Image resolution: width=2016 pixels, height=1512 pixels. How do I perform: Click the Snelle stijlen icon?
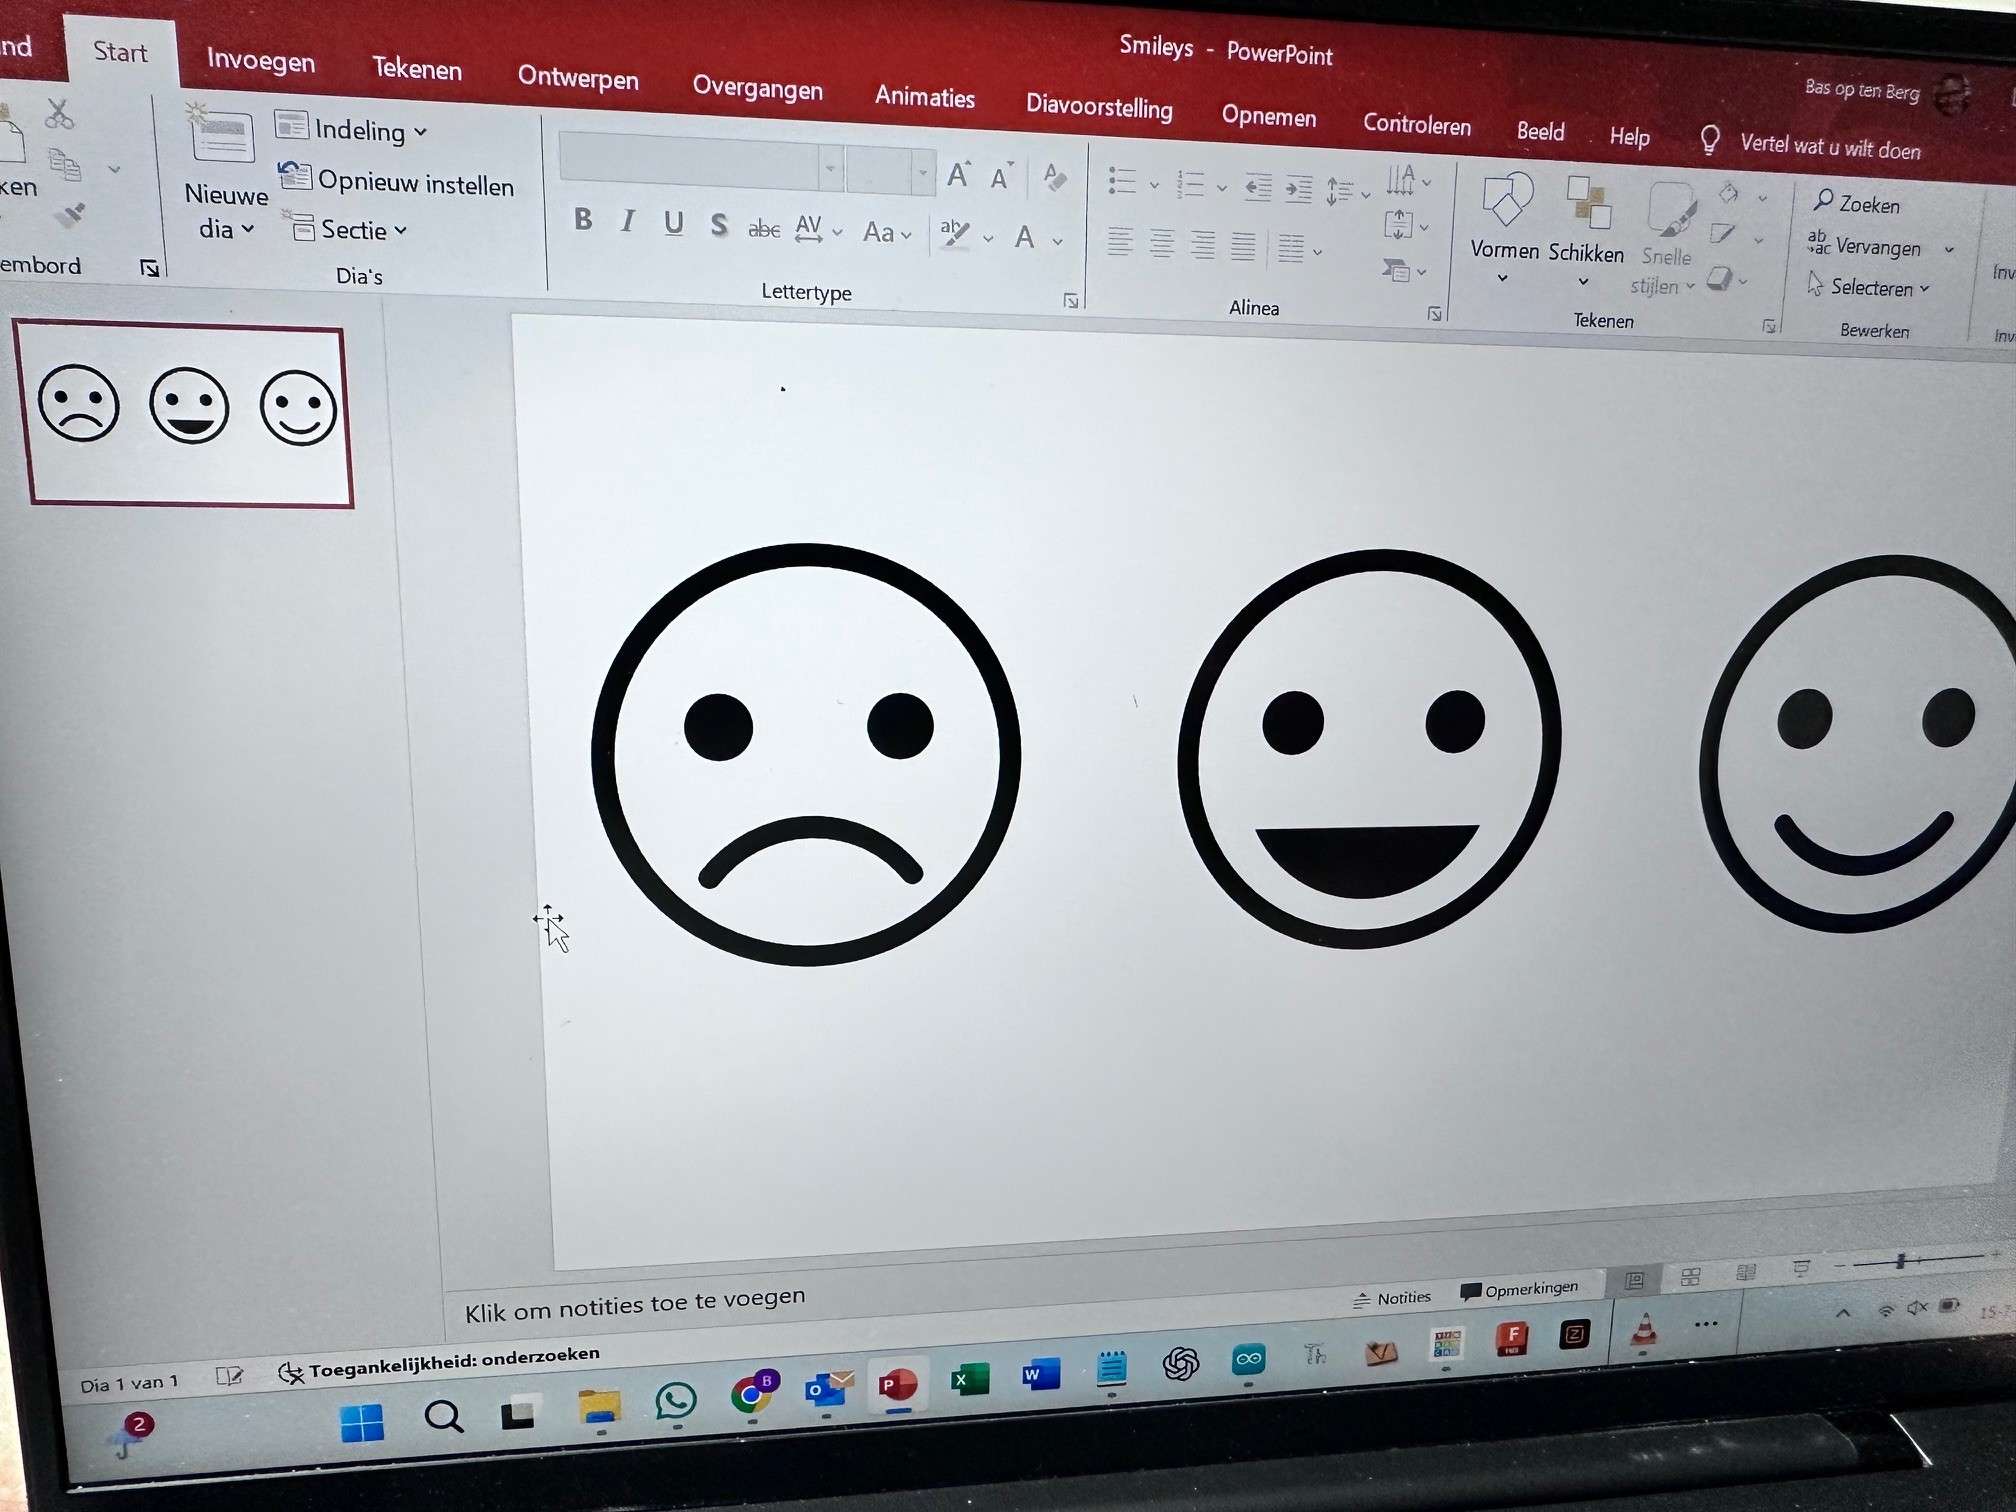1671,209
